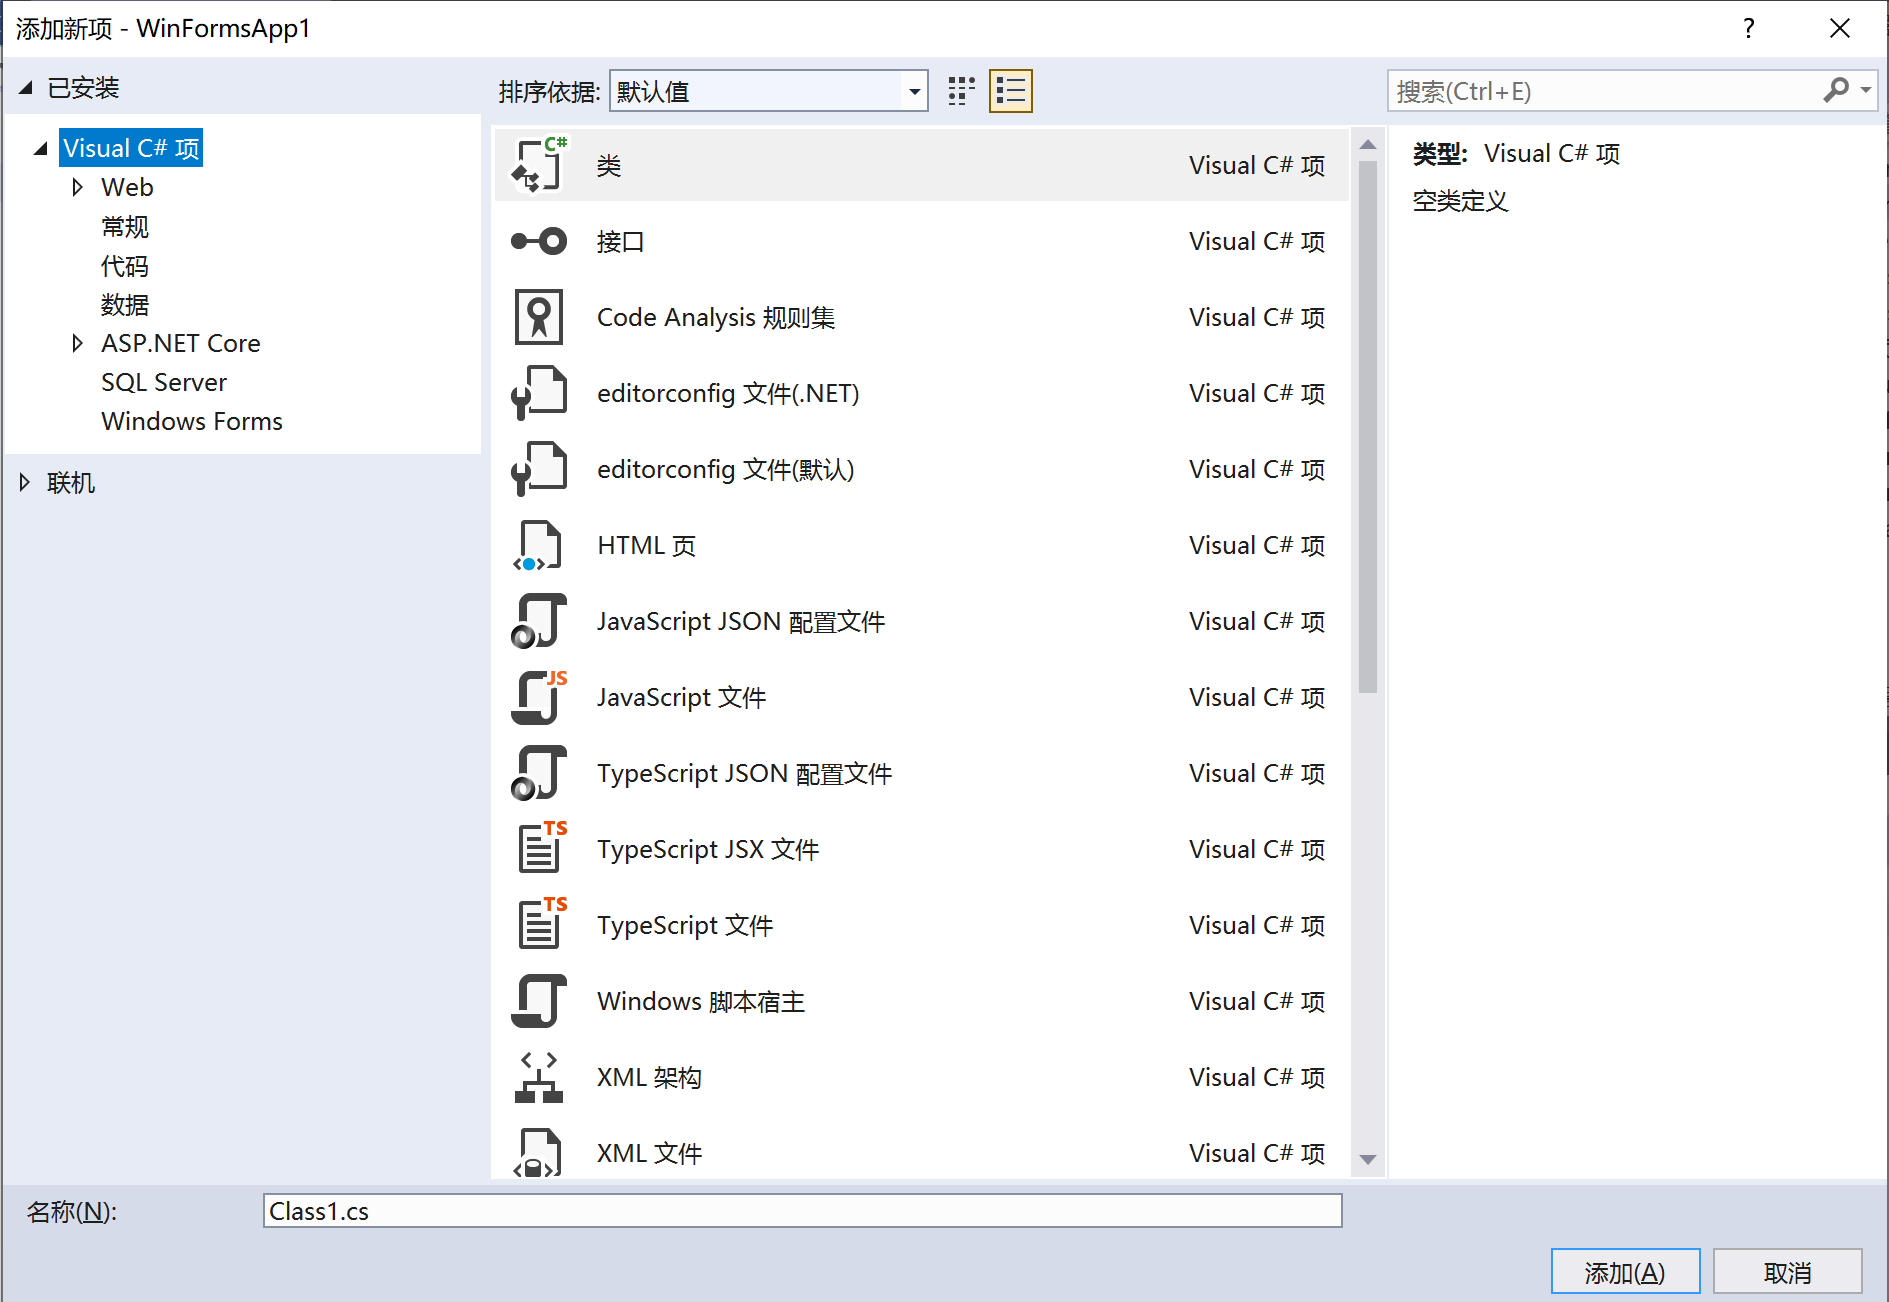This screenshot has width=1889, height=1302.
Task: Open the 排序依据 默认值 combo box
Action: (768, 91)
